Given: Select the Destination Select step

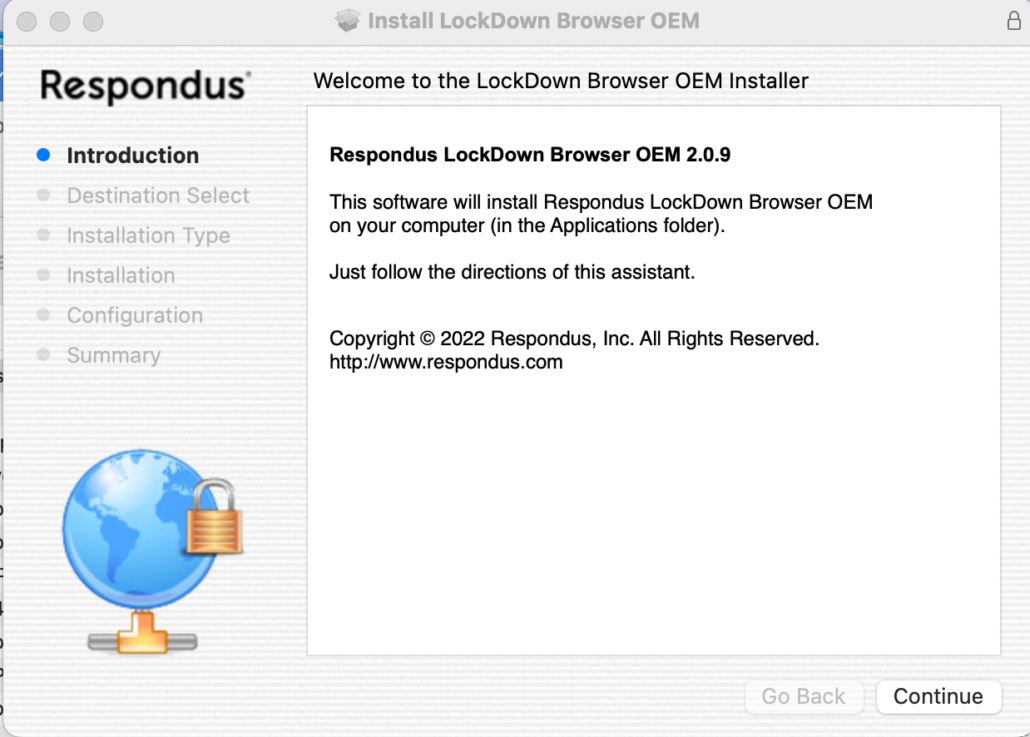Looking at the screenshot, I should pyautogui.click(x=158, y=195).
